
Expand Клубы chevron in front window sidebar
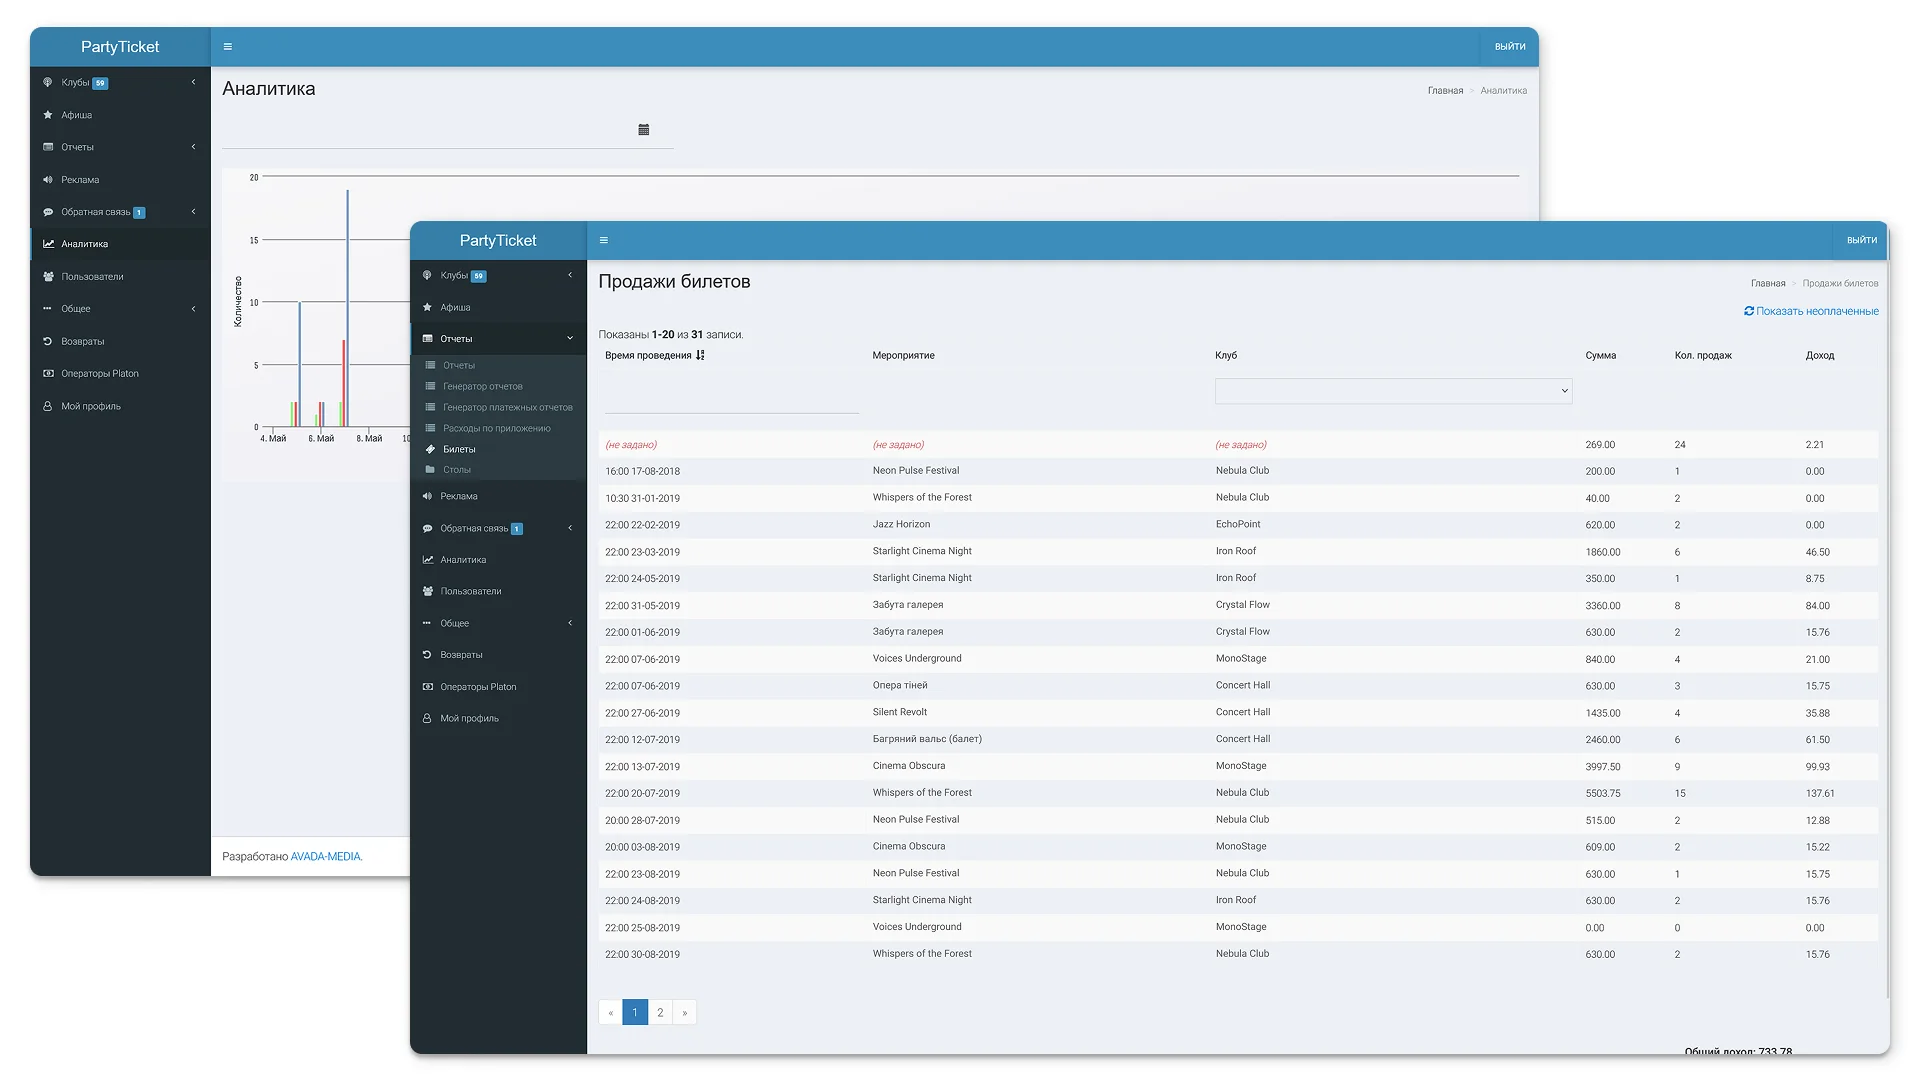point(570,275)
